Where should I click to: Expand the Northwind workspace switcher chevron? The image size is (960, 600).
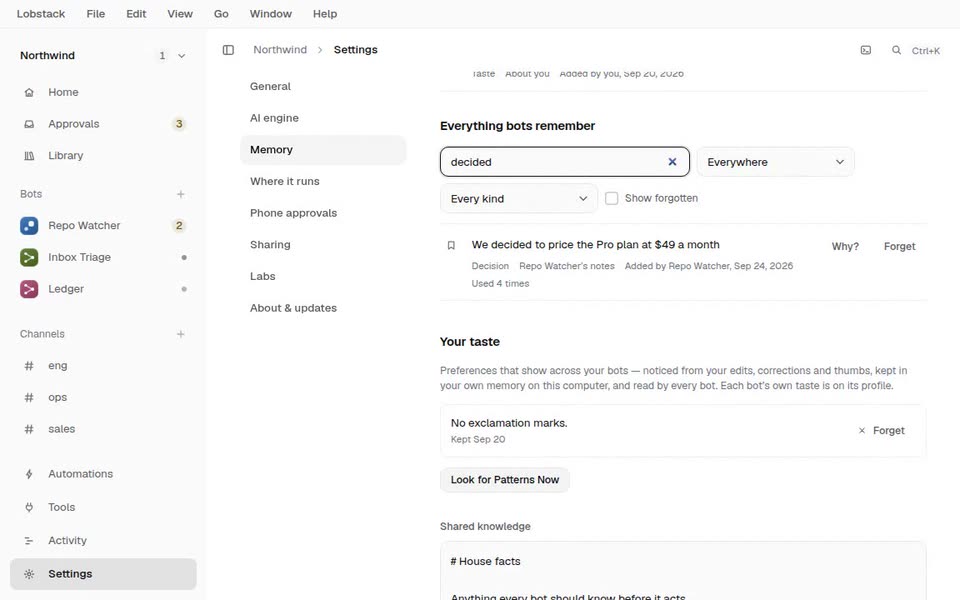tap(181, 56)
